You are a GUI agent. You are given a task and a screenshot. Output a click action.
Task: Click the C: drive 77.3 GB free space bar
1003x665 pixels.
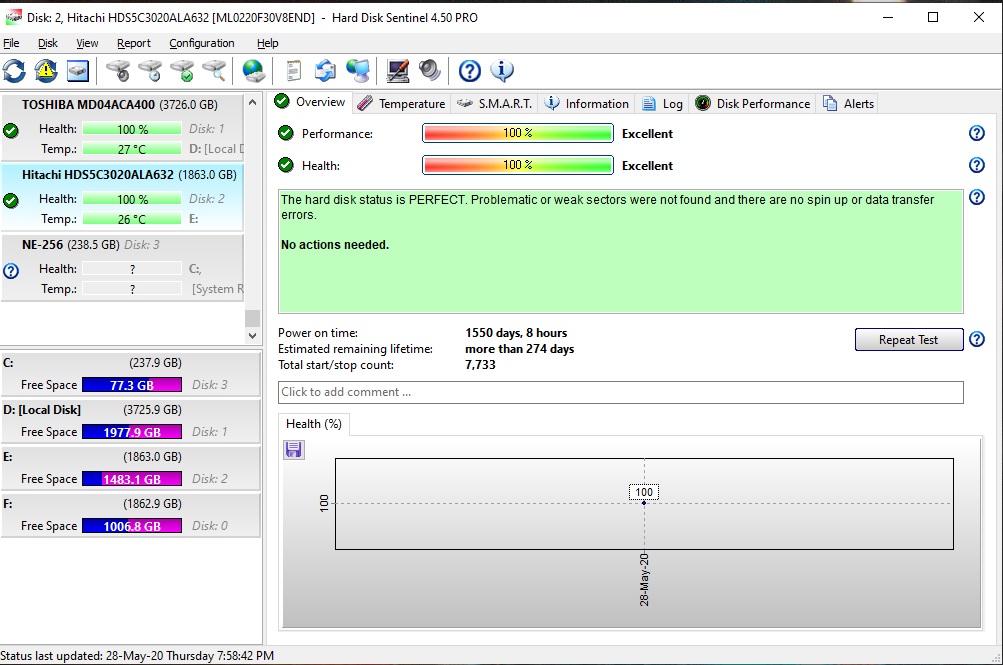point(132,385)
